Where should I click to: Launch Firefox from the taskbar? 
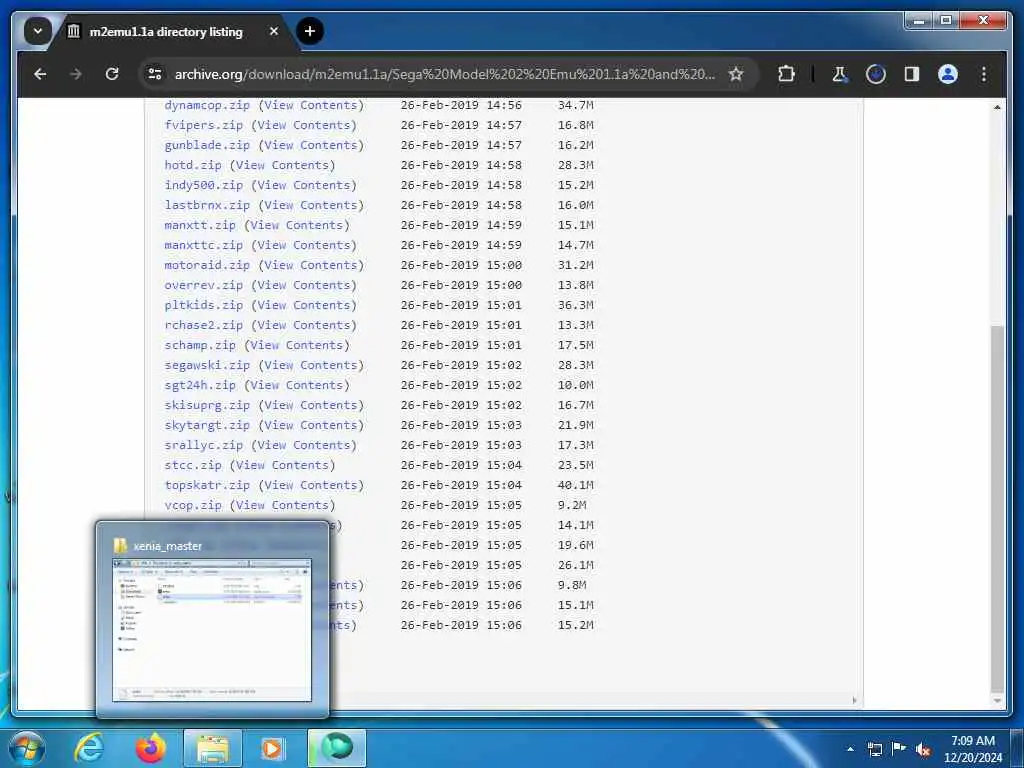[x=151, y=748]
